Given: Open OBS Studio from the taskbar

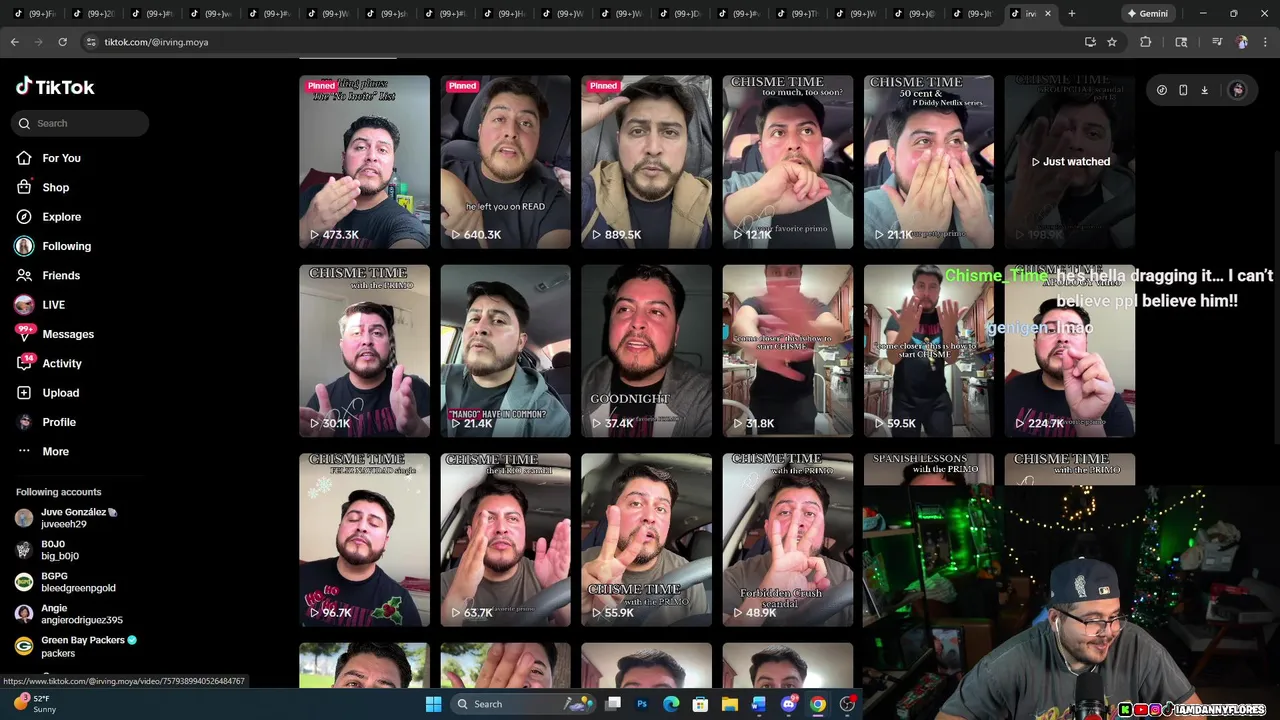Looking at the screenshot, I should [x=848, y=704].
